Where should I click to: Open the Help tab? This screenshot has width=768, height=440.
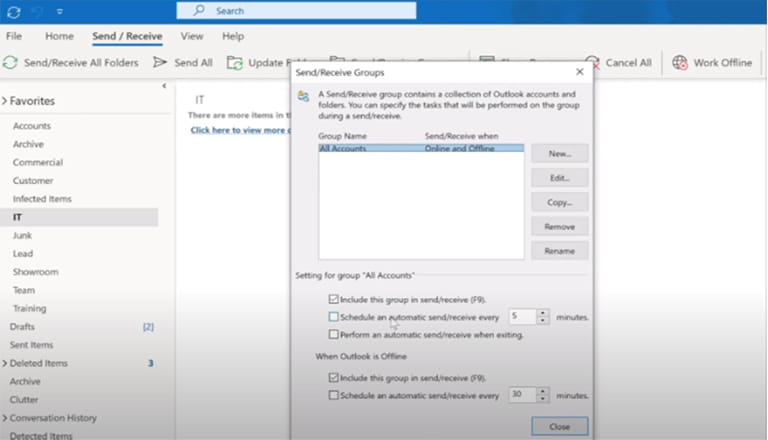[233, 36]
